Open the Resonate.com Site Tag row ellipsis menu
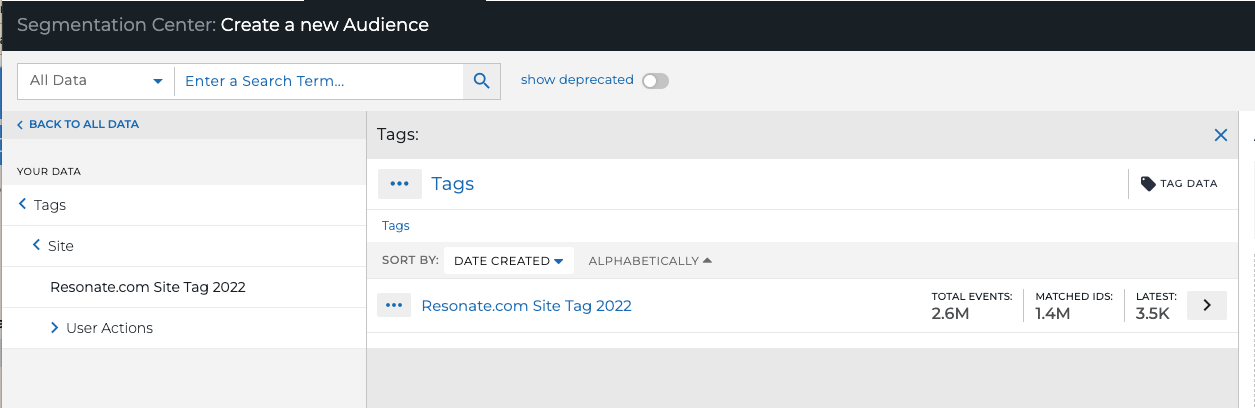This screenshot has height=408, width=1255. pos(394,306)
